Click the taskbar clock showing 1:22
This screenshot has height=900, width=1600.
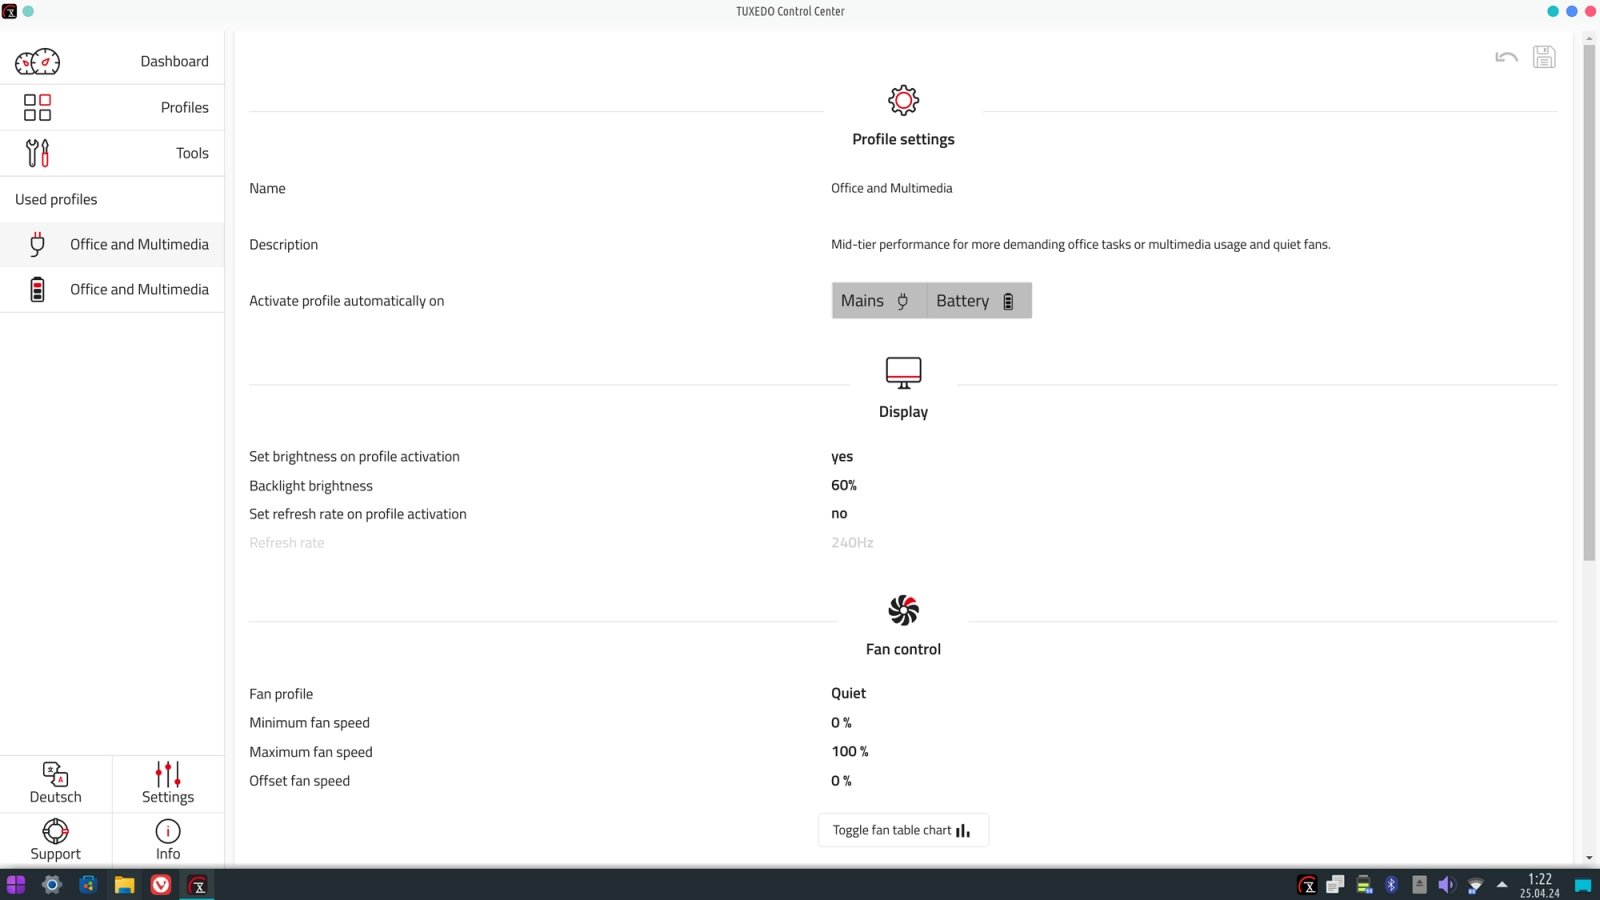pyautogui.click(x=1540, y=885)
